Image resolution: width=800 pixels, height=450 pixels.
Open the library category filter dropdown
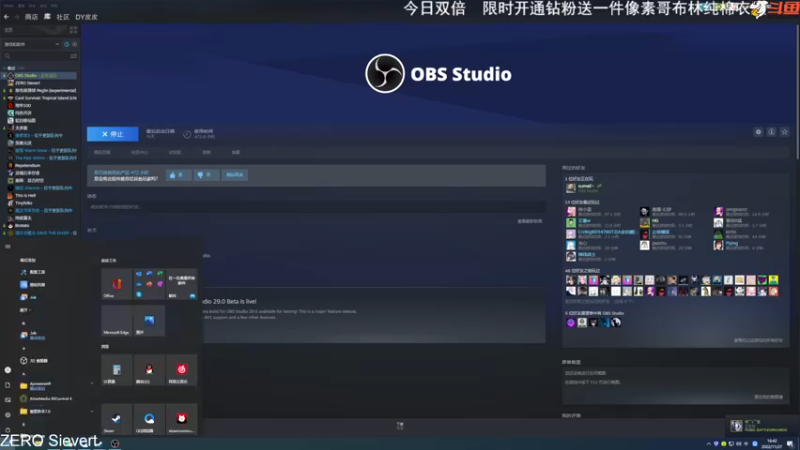point(32,44)
